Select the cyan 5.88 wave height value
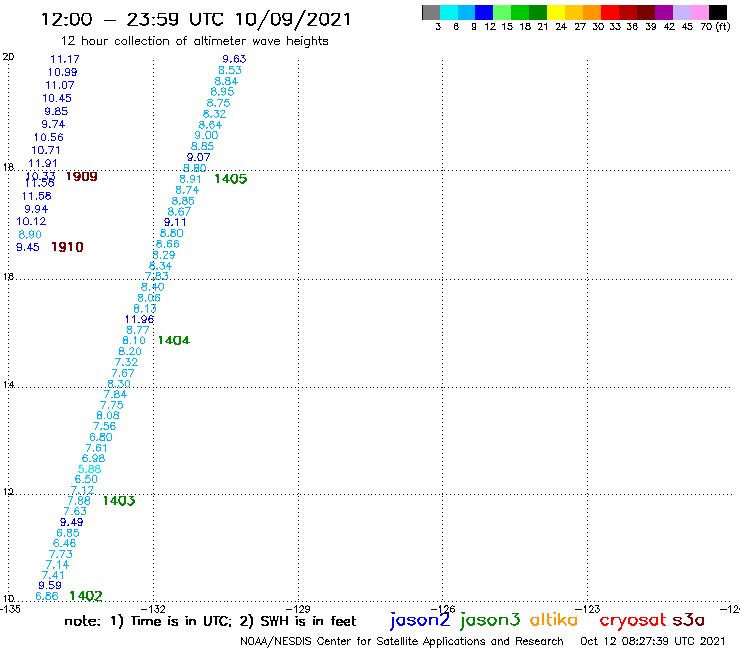Viewport: 740px width, 650px height. click(90, 469)
